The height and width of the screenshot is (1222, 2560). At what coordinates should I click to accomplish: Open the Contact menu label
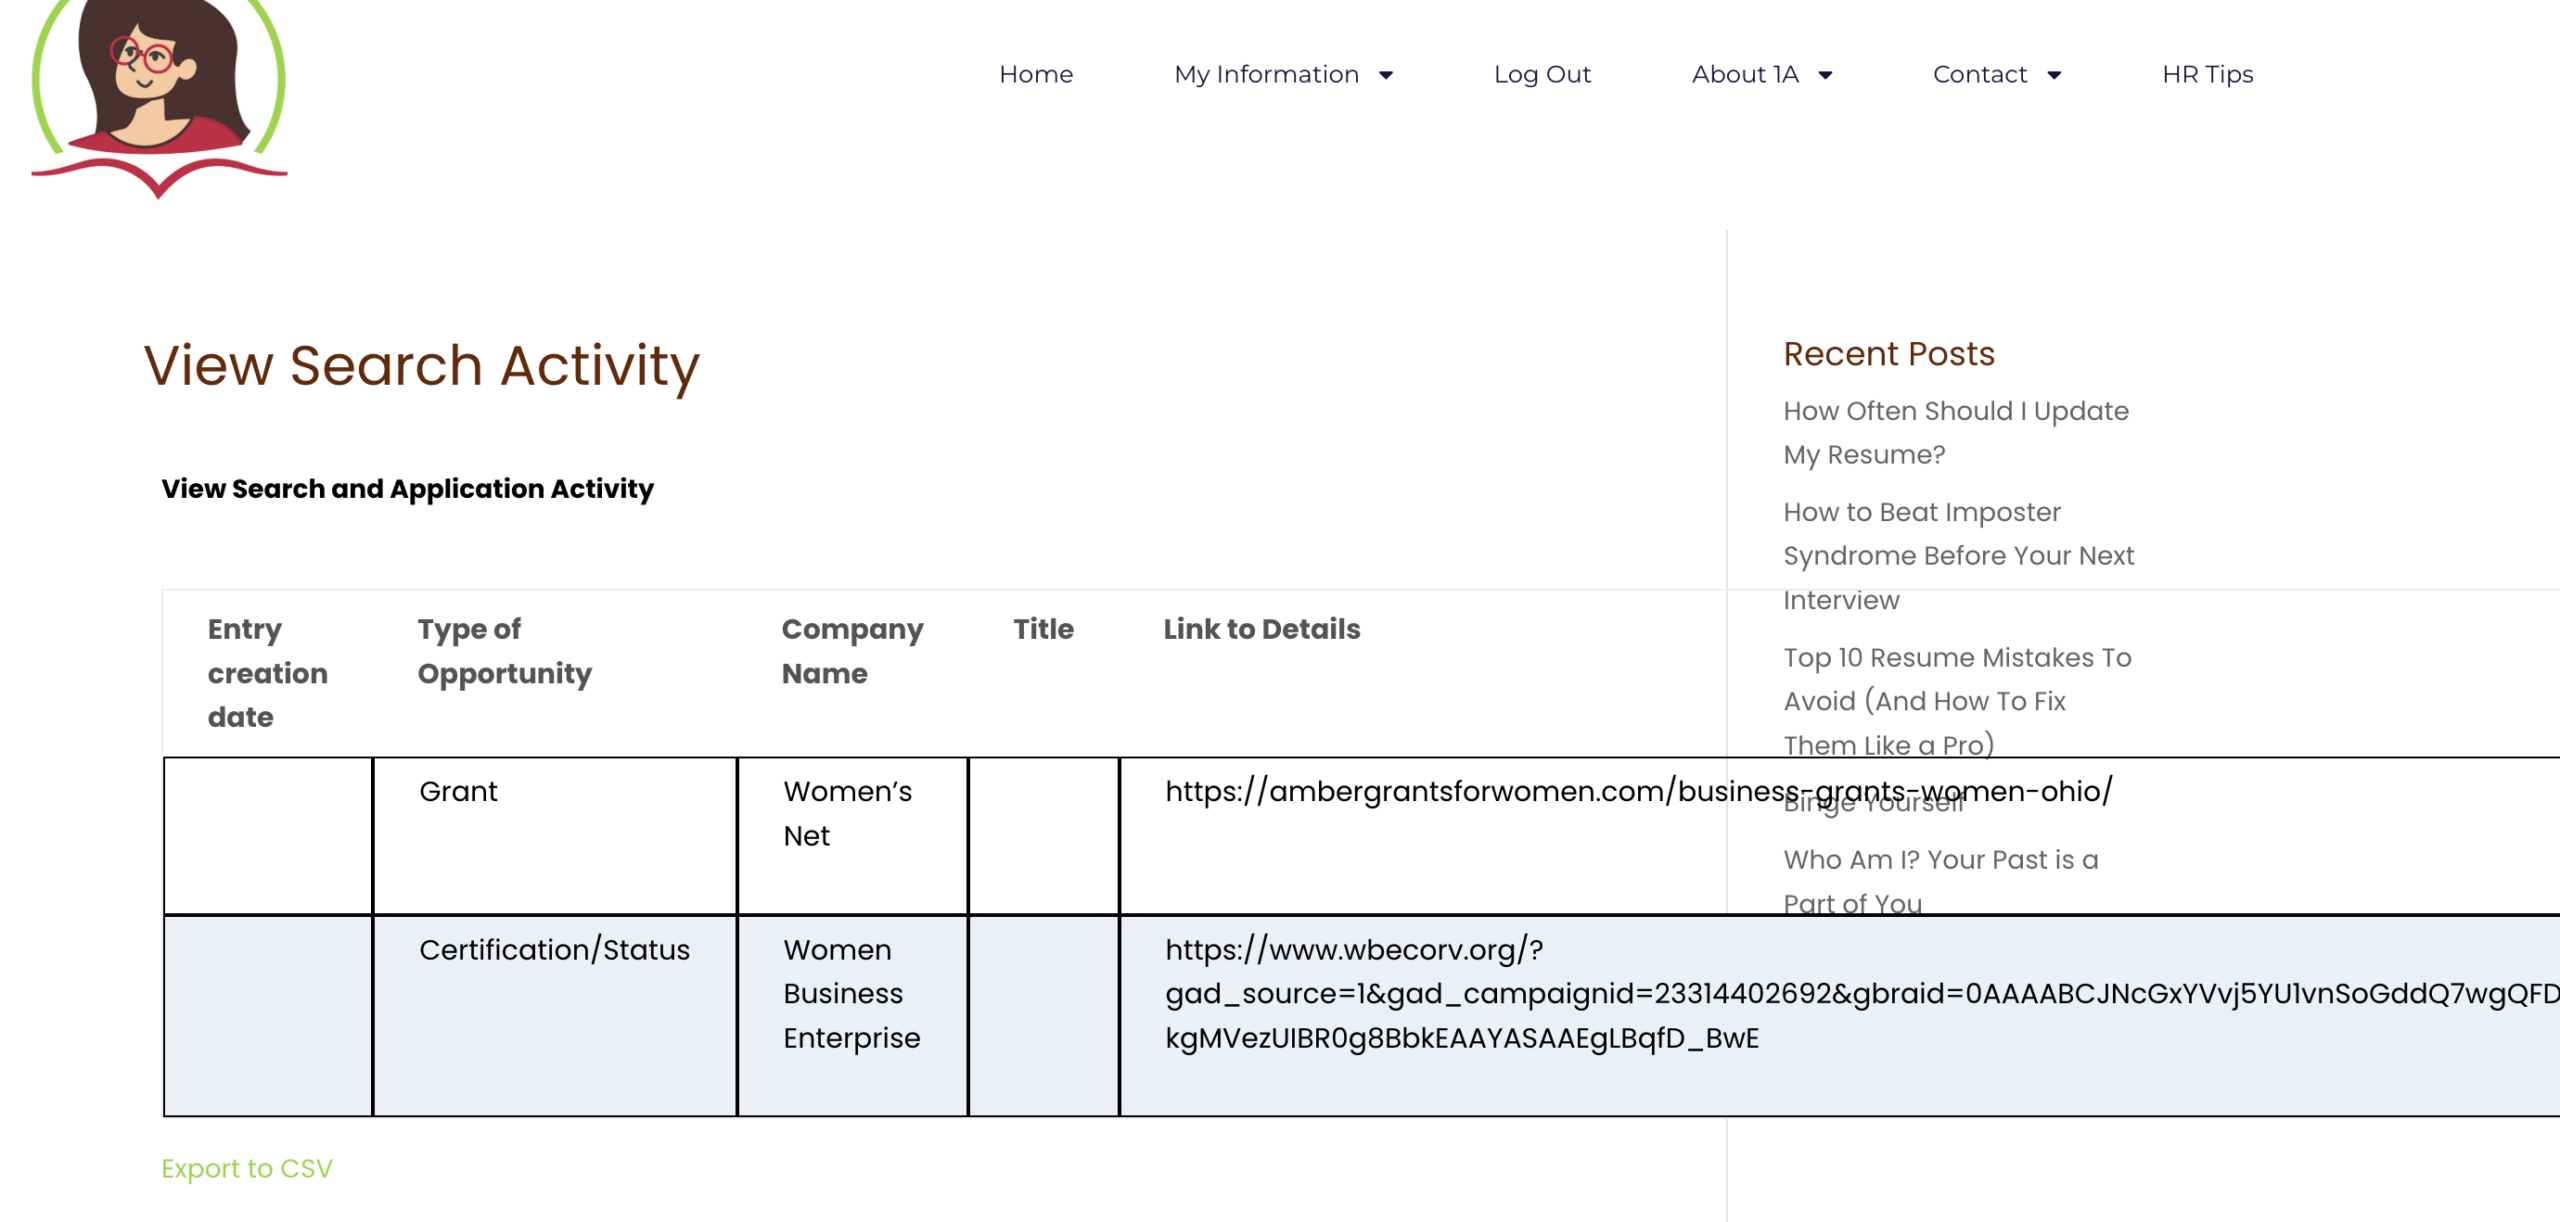tap(1979, 74)
